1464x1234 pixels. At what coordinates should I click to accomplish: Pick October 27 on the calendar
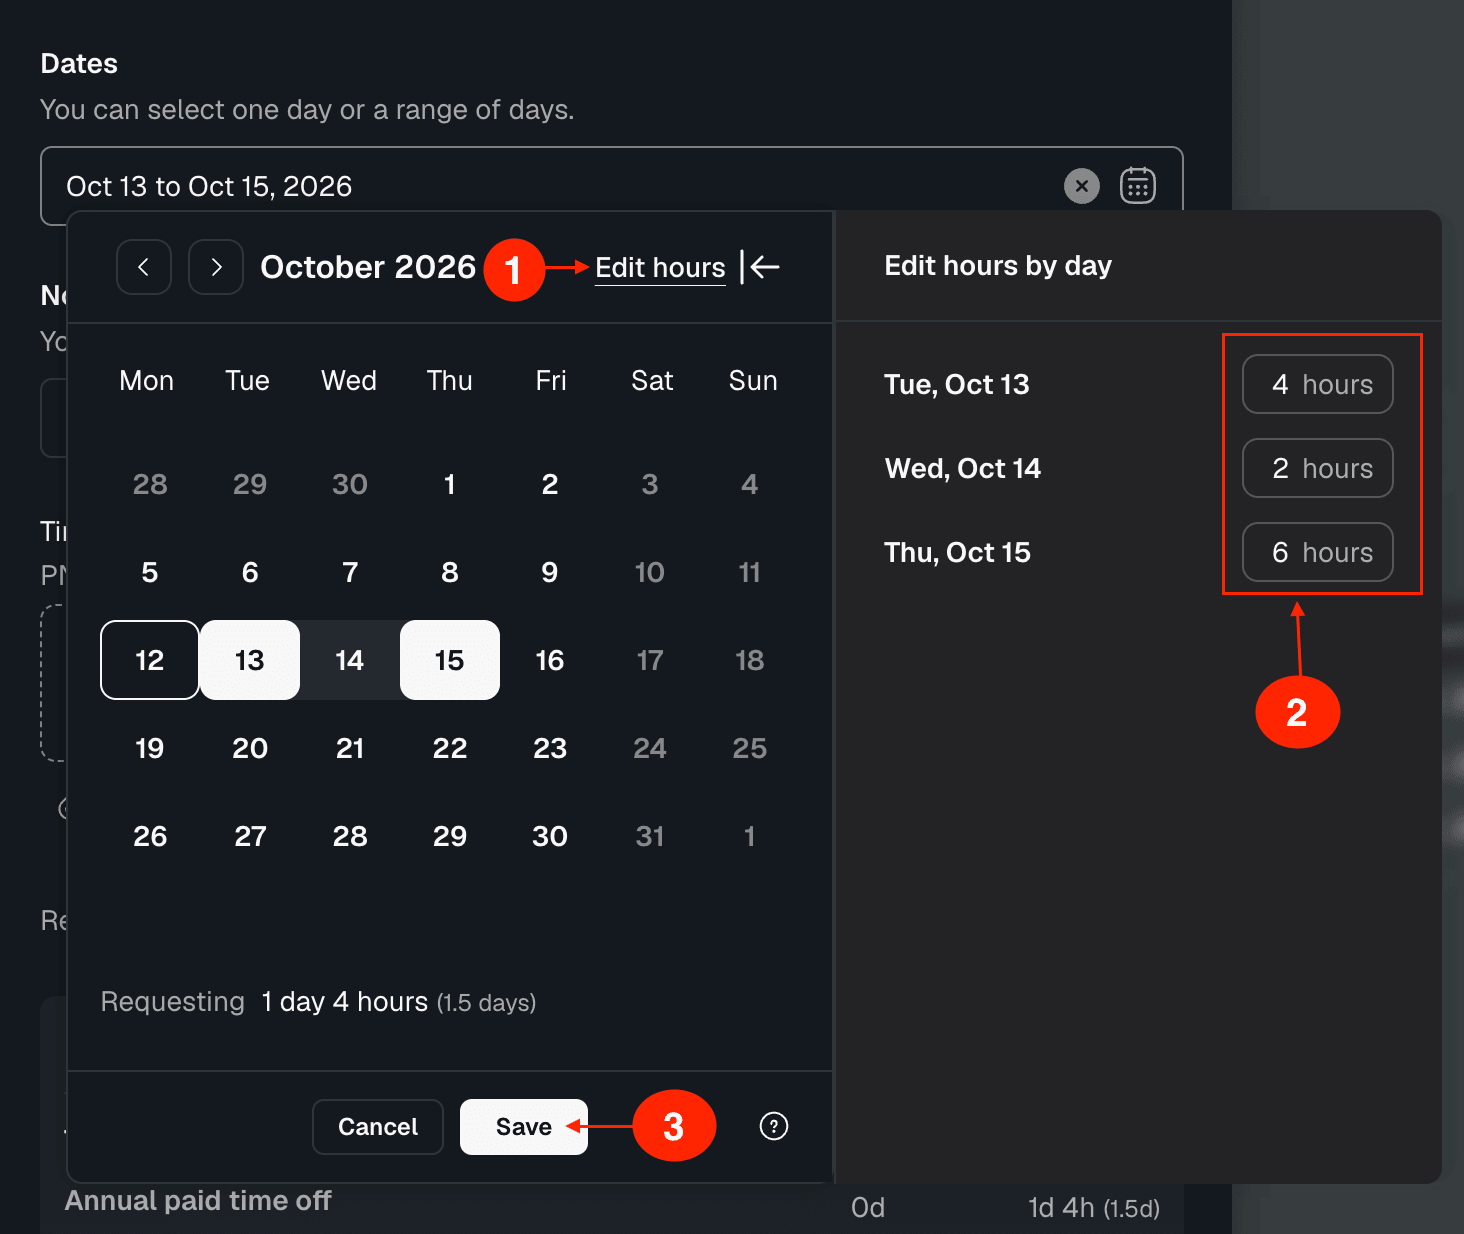[x=250, y=836]
